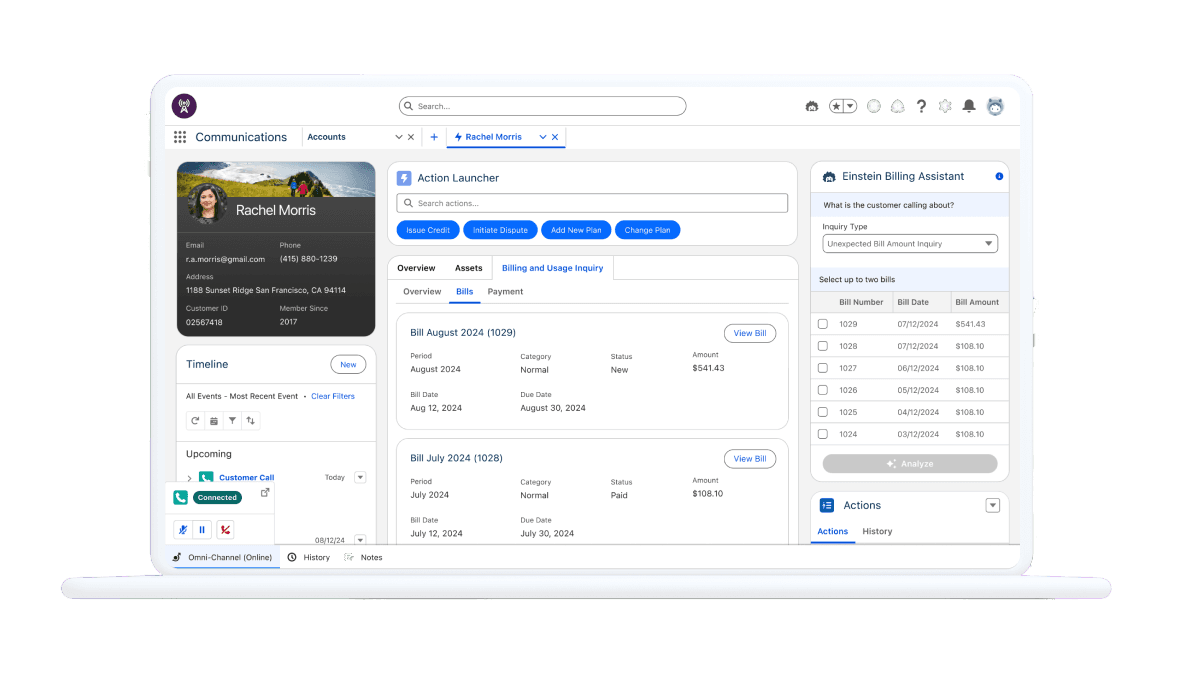Screen dimensions: 1200x675
Task: Select checkbox for bill 1027
Action: 823,368
